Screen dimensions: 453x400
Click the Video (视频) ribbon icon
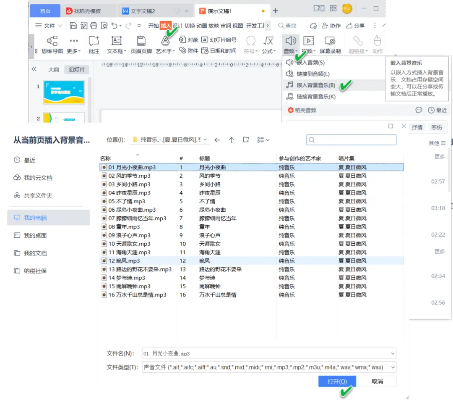[308, 41]
